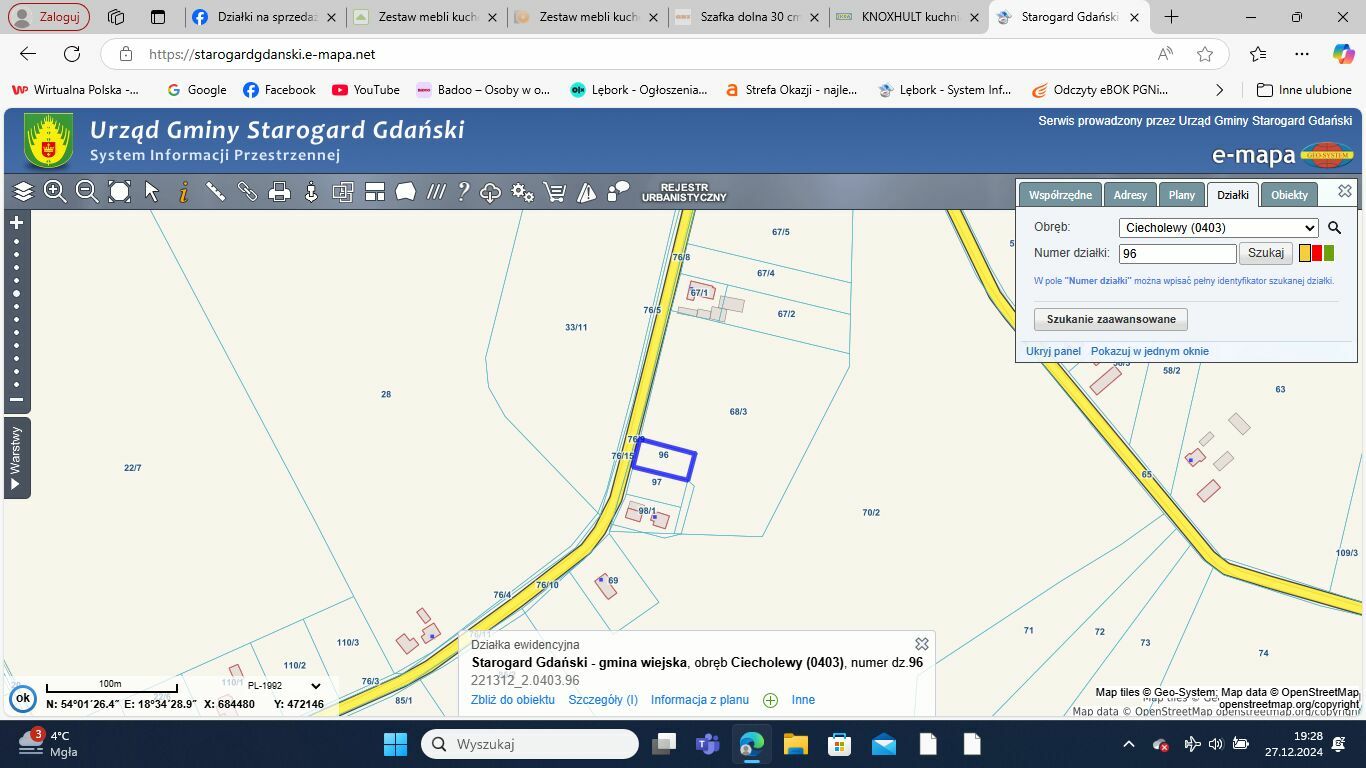1366x768 pixels.
Task: Activate the ruler measurement tool
Action: click(x=215, y=192)
